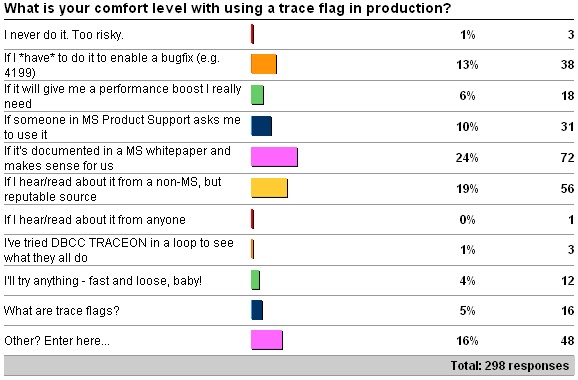This screenshot has width=578, height=380.
Task: Select the magenta Other bar
Action: pos(267,340)
